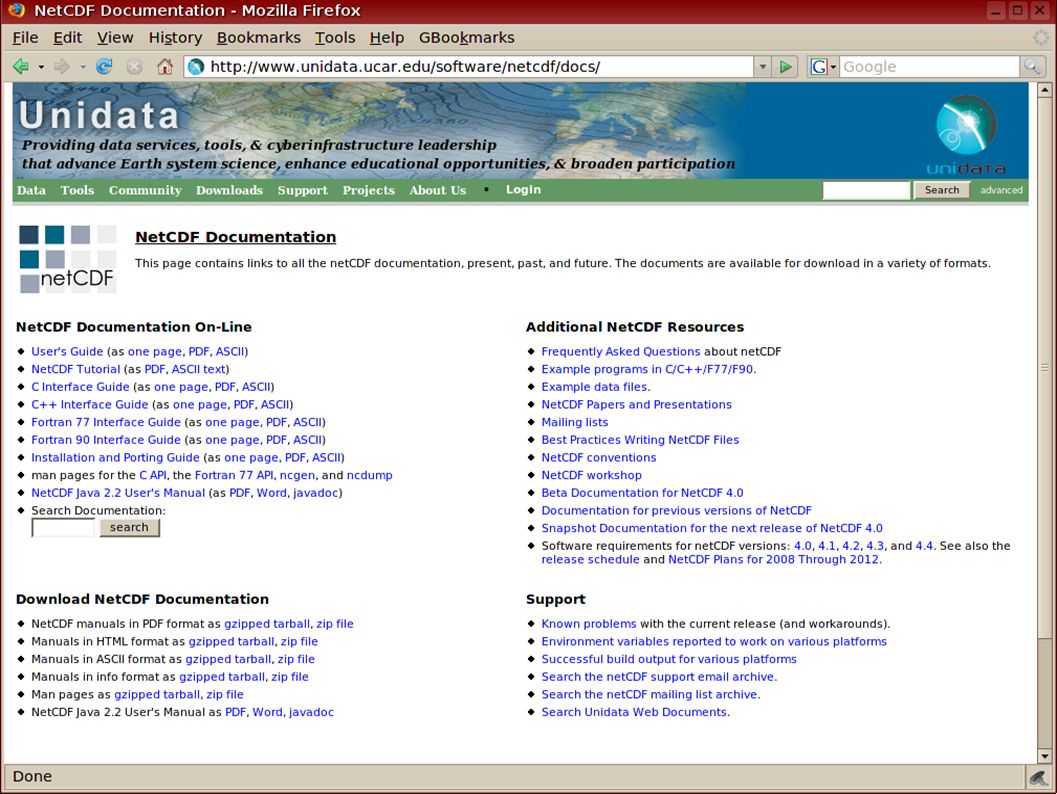Click 'Download NetCDF Documentation' heading text

[x=142, y=599]
